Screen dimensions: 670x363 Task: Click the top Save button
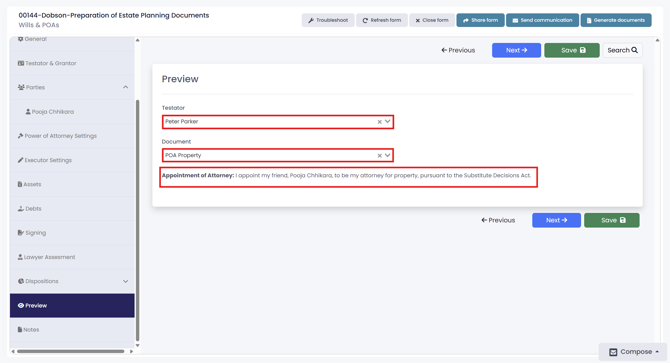point(572,50)
